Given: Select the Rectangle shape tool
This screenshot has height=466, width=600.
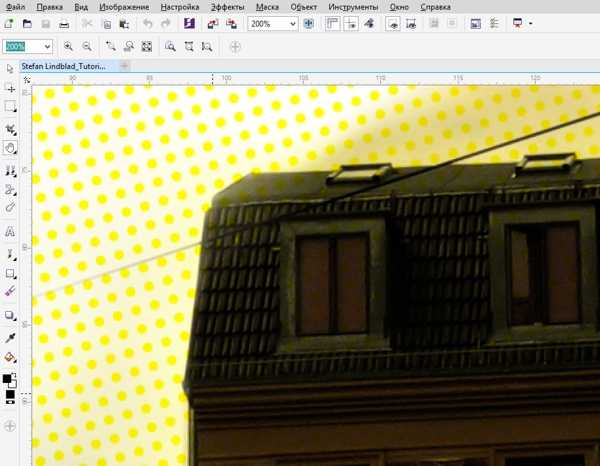Looking at the screenshot, I should point(10,274).
